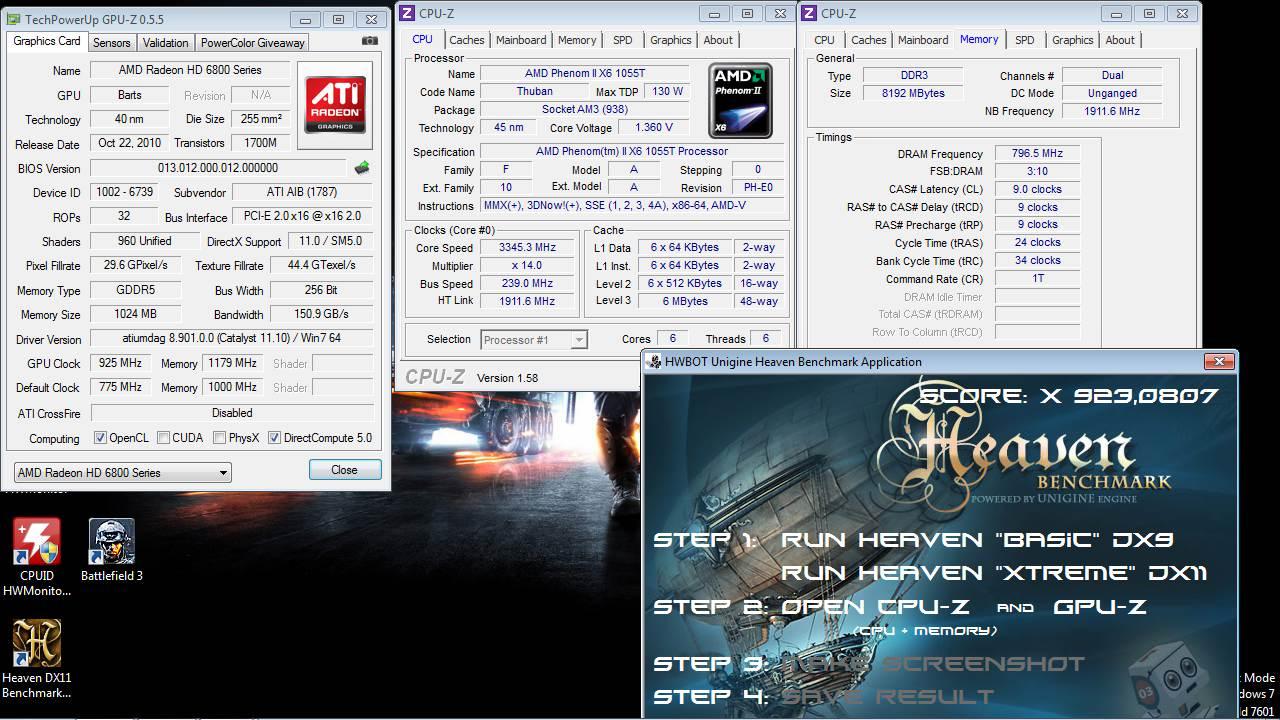Click the GPU Name field AMD Radeon HD 6800

pos(190,70)
